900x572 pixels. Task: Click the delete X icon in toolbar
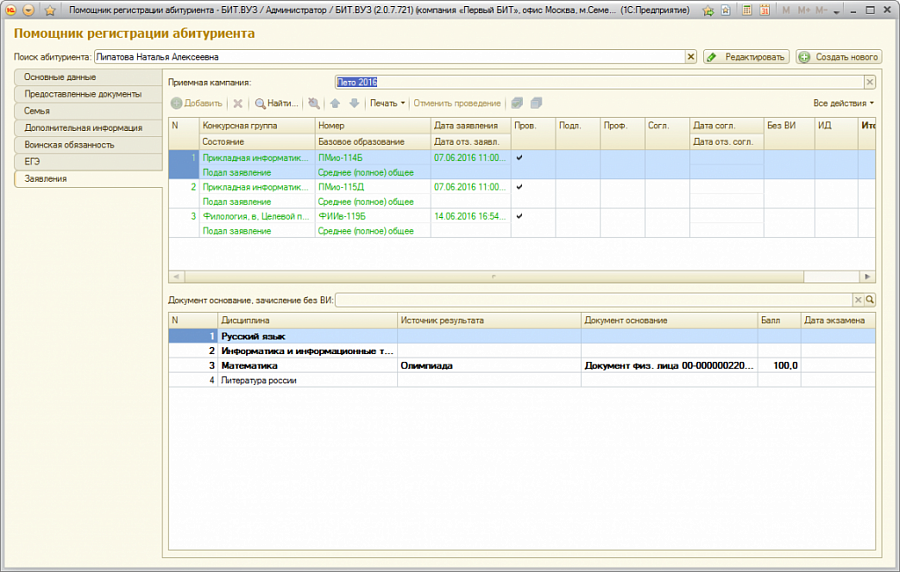point(238,103)
